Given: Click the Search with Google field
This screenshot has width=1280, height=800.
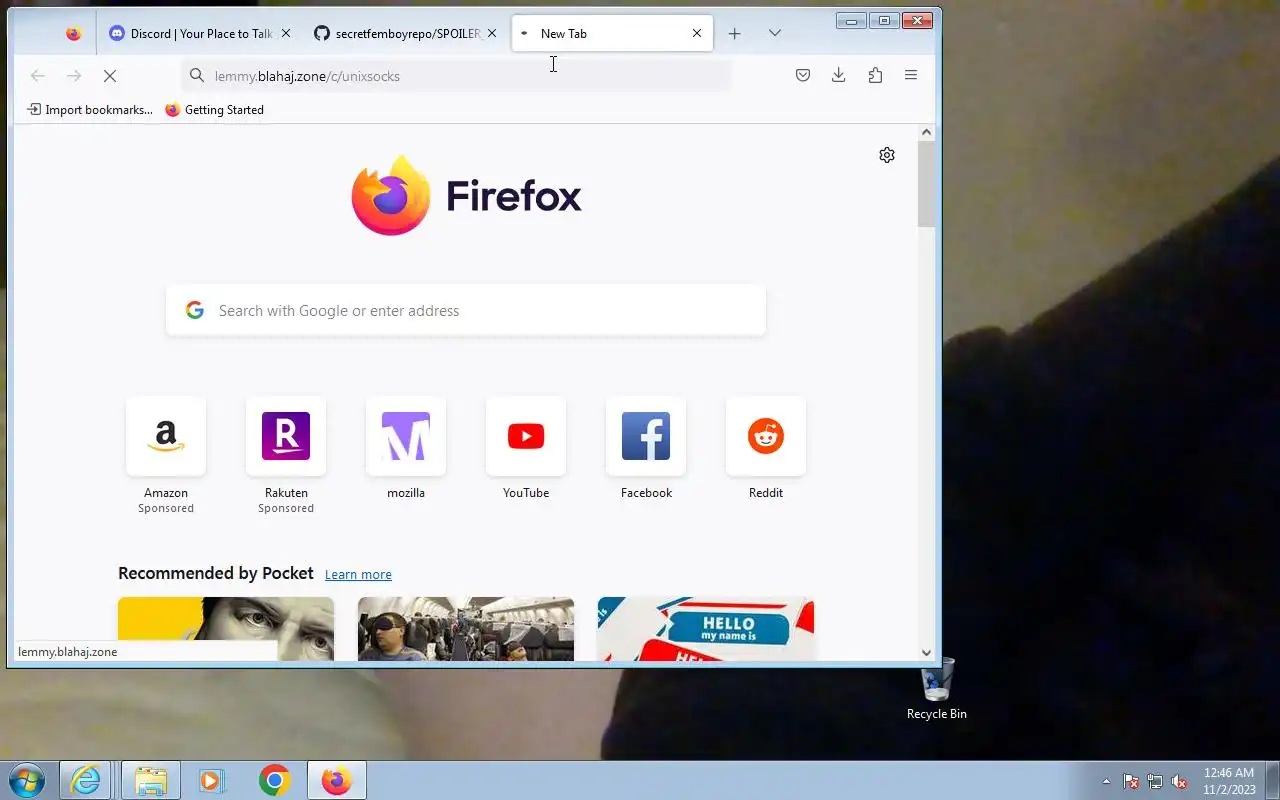Looking at the screenshot, I should pos(466,310).
